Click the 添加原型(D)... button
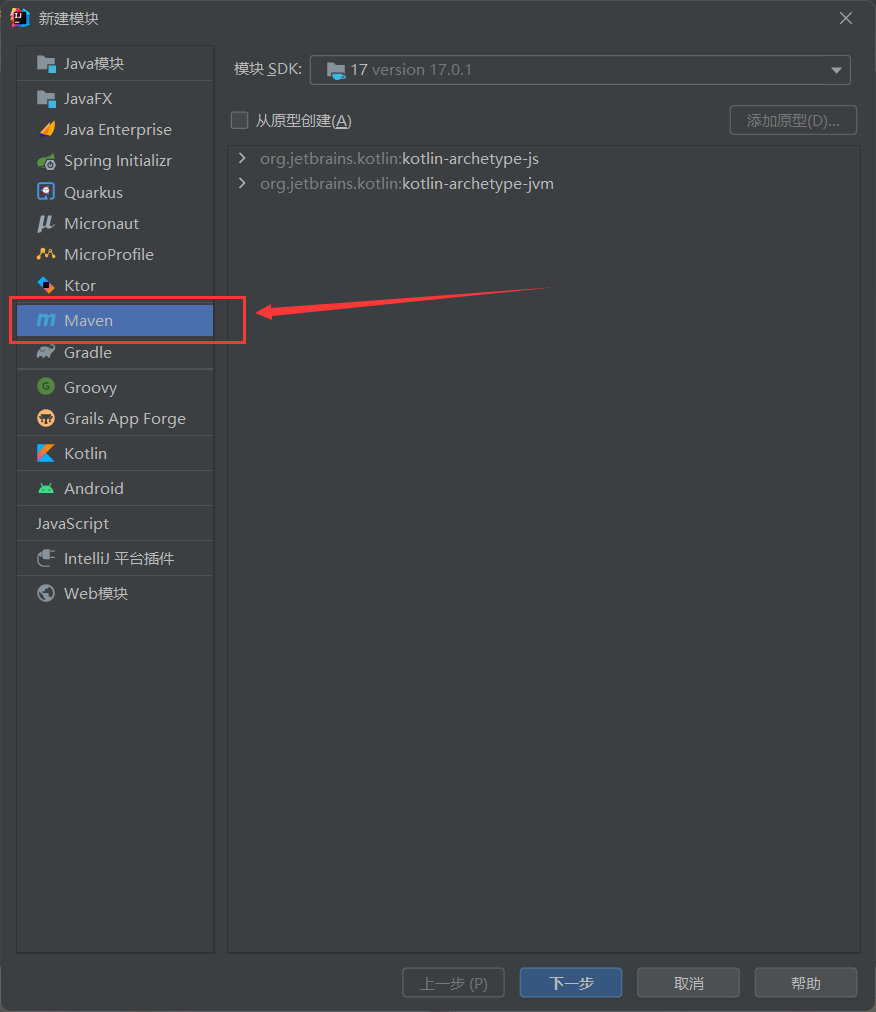The width and height of the screenshot is (876, 1012). click(793, 120)
